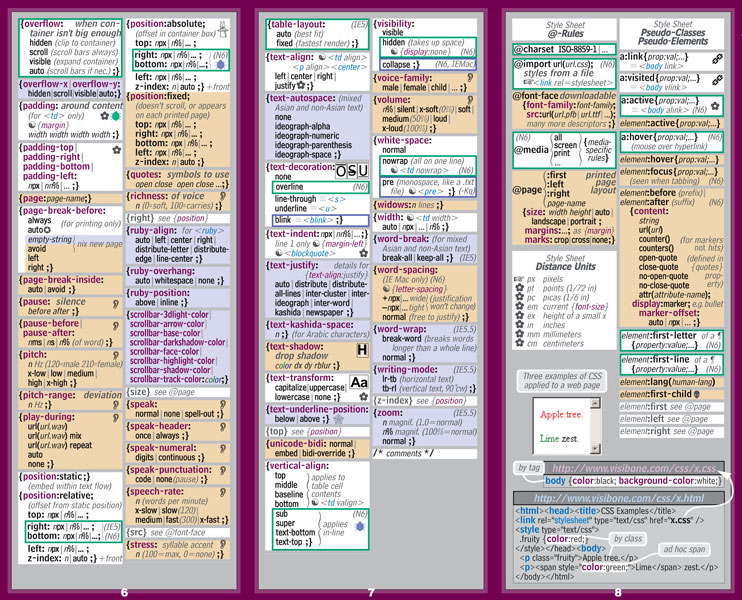Click the blue bug icon in position:absolute box
Image resolution: width=742 pixels, height=600 pixels.
click(220, 64)
